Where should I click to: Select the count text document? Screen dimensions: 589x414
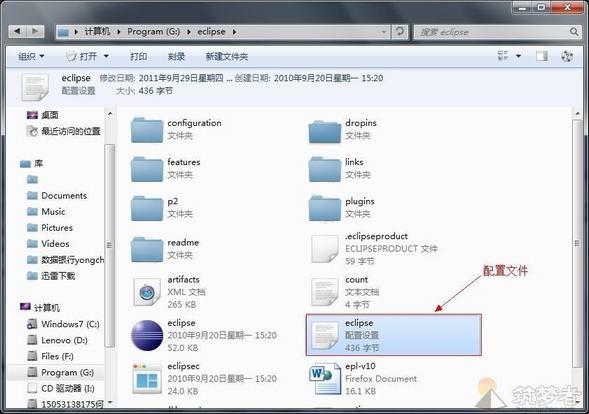[x=345, y=292]
